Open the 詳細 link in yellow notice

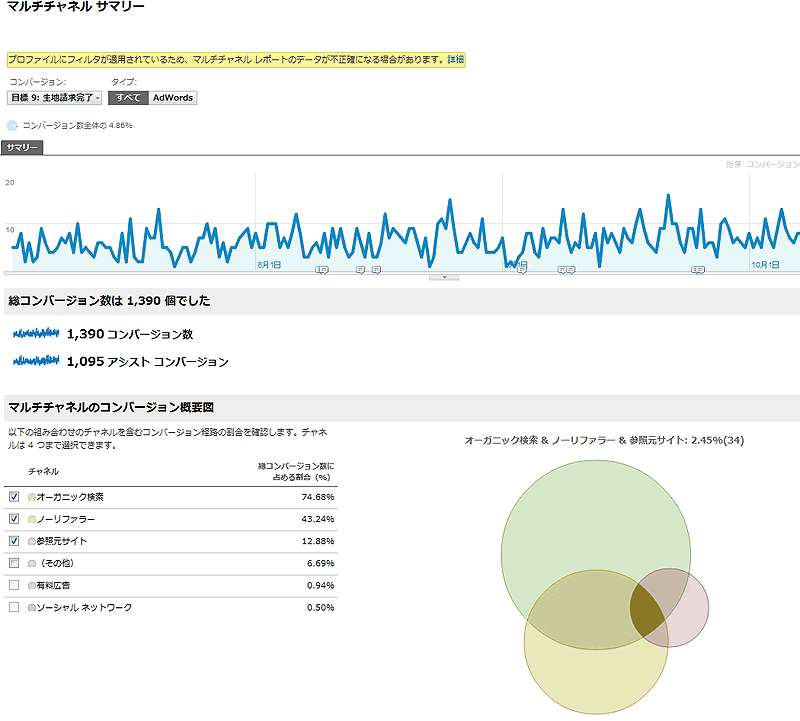[x=455, y=60]
